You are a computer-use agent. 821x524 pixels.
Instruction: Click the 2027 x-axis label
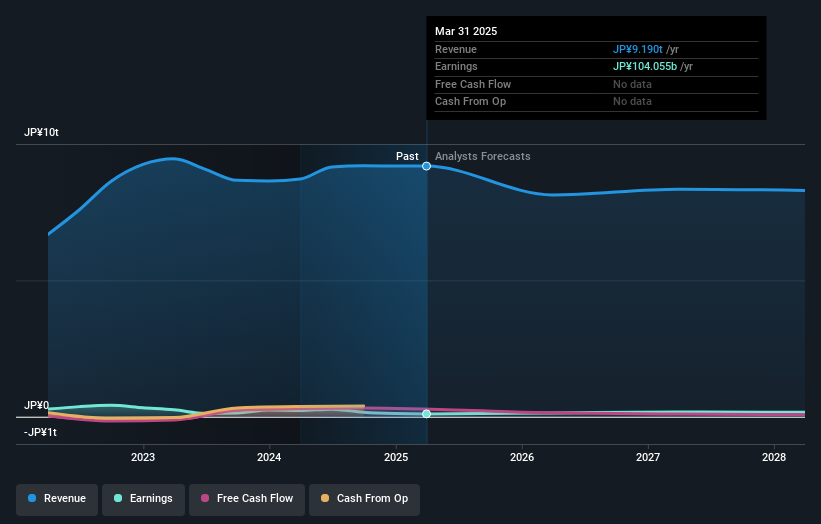pyautogui.click(x=648, y=457)
